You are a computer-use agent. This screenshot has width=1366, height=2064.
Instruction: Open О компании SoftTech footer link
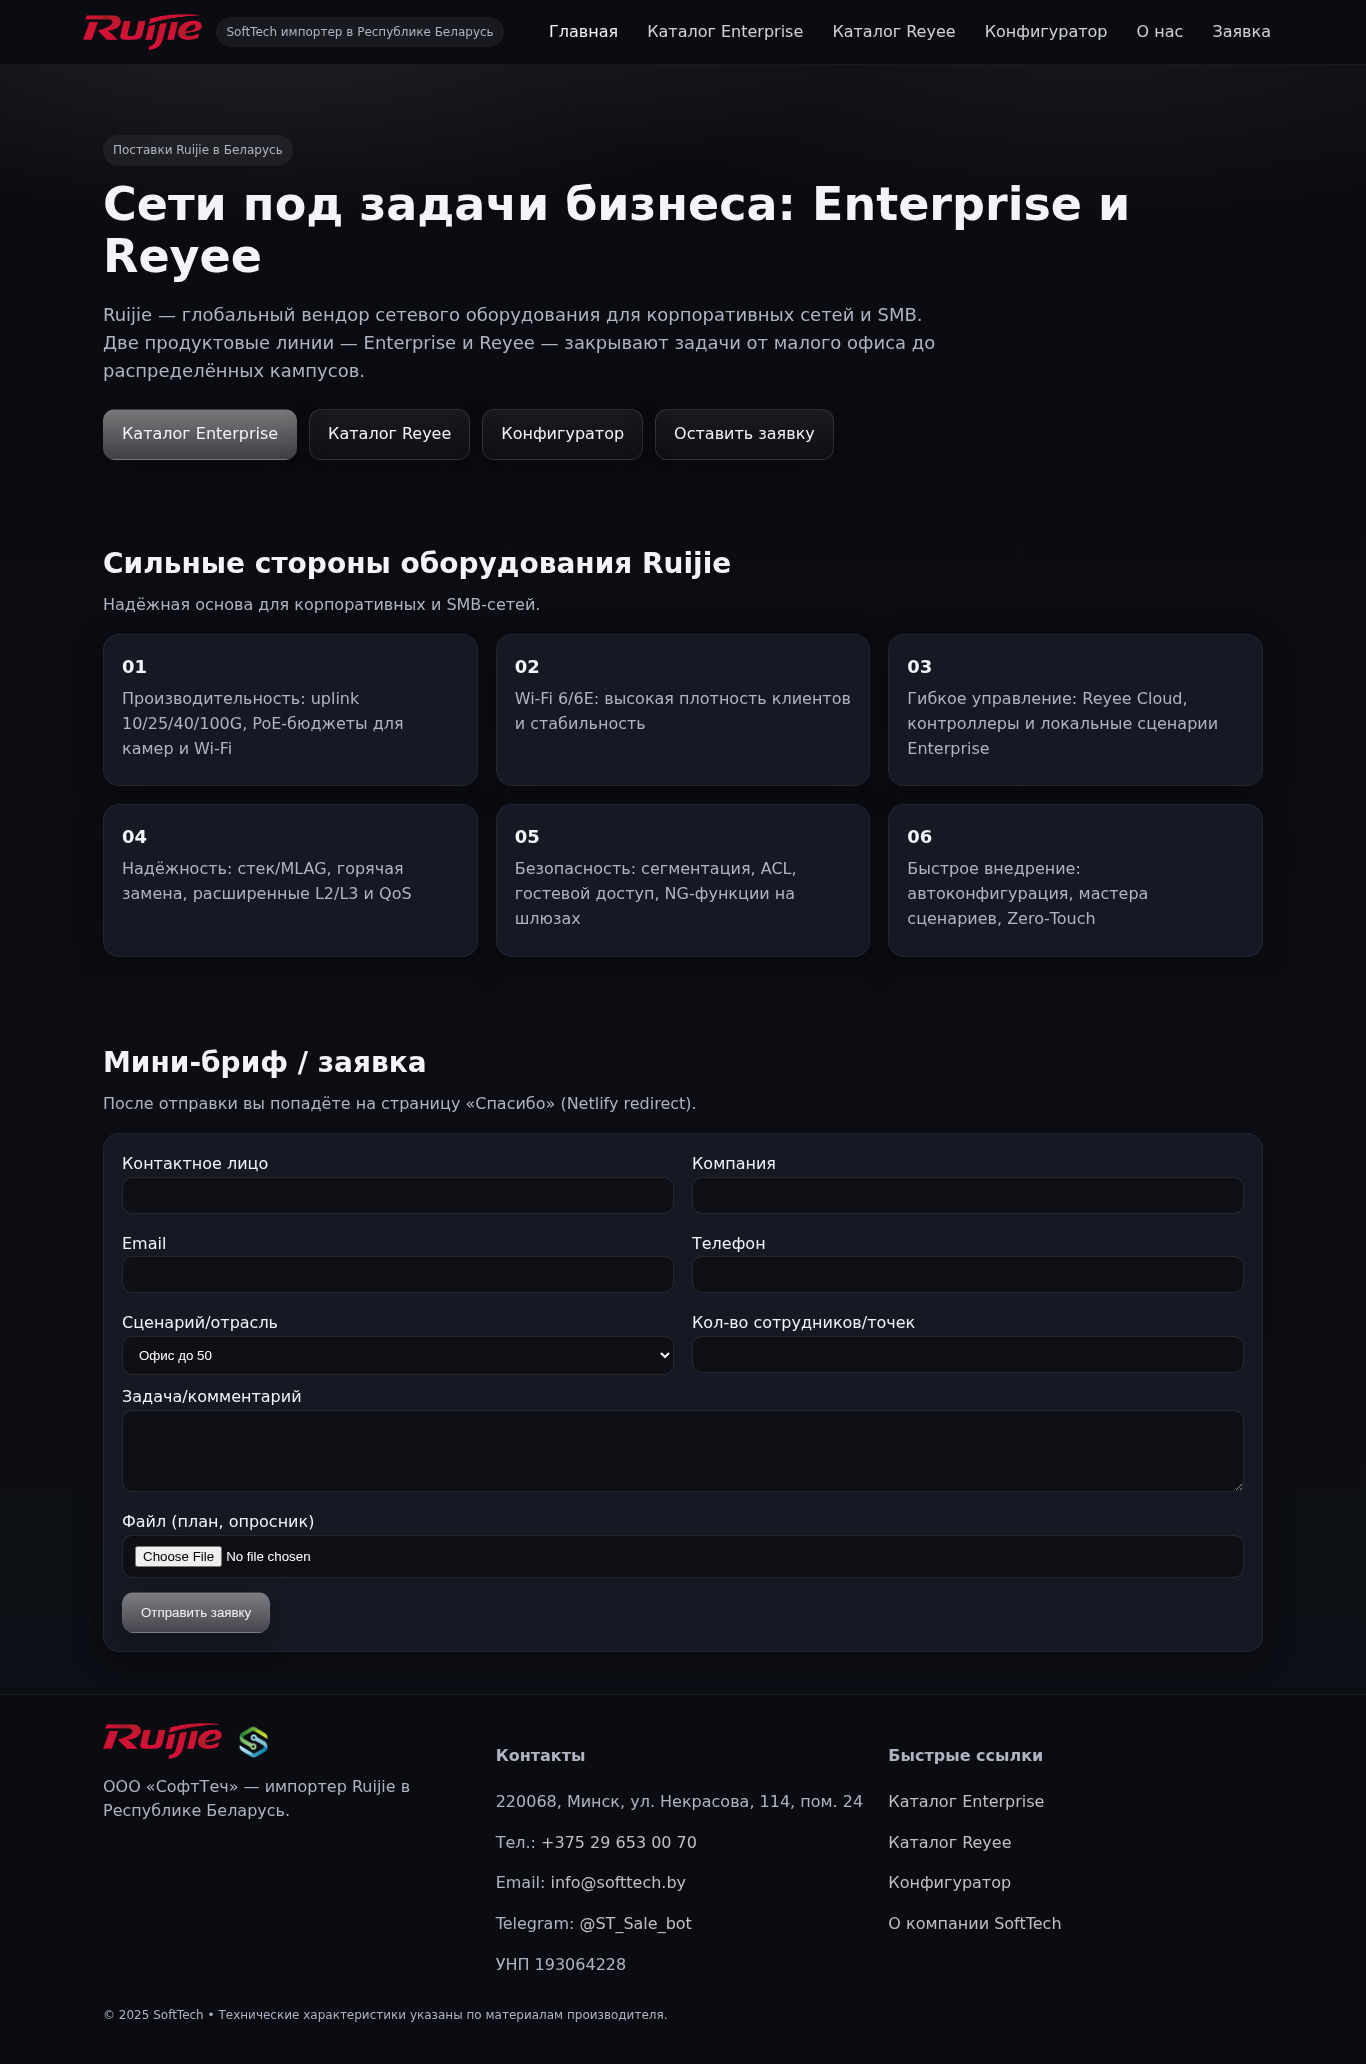pyautogui.click(x=975, y=1923)
